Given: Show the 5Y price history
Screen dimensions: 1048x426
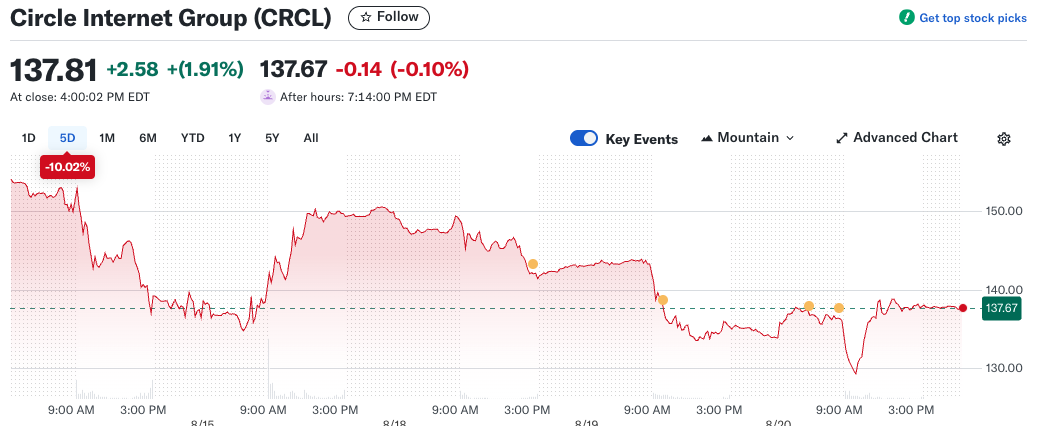Looking at the screenshot, I should tap(272, 138).
